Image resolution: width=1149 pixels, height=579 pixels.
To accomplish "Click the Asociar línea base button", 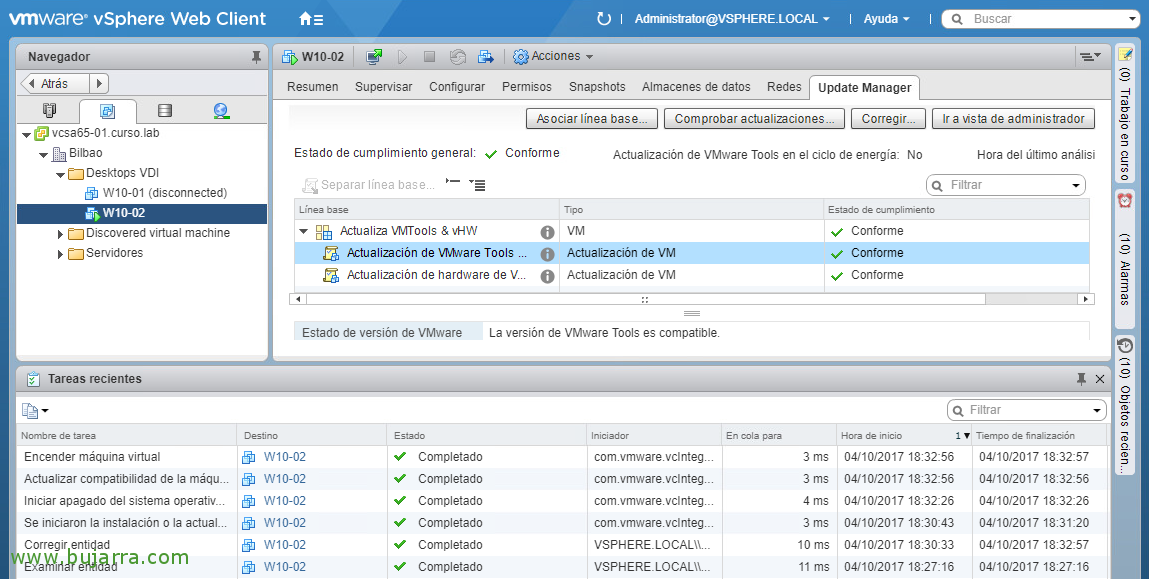I will tap(592, 119).
